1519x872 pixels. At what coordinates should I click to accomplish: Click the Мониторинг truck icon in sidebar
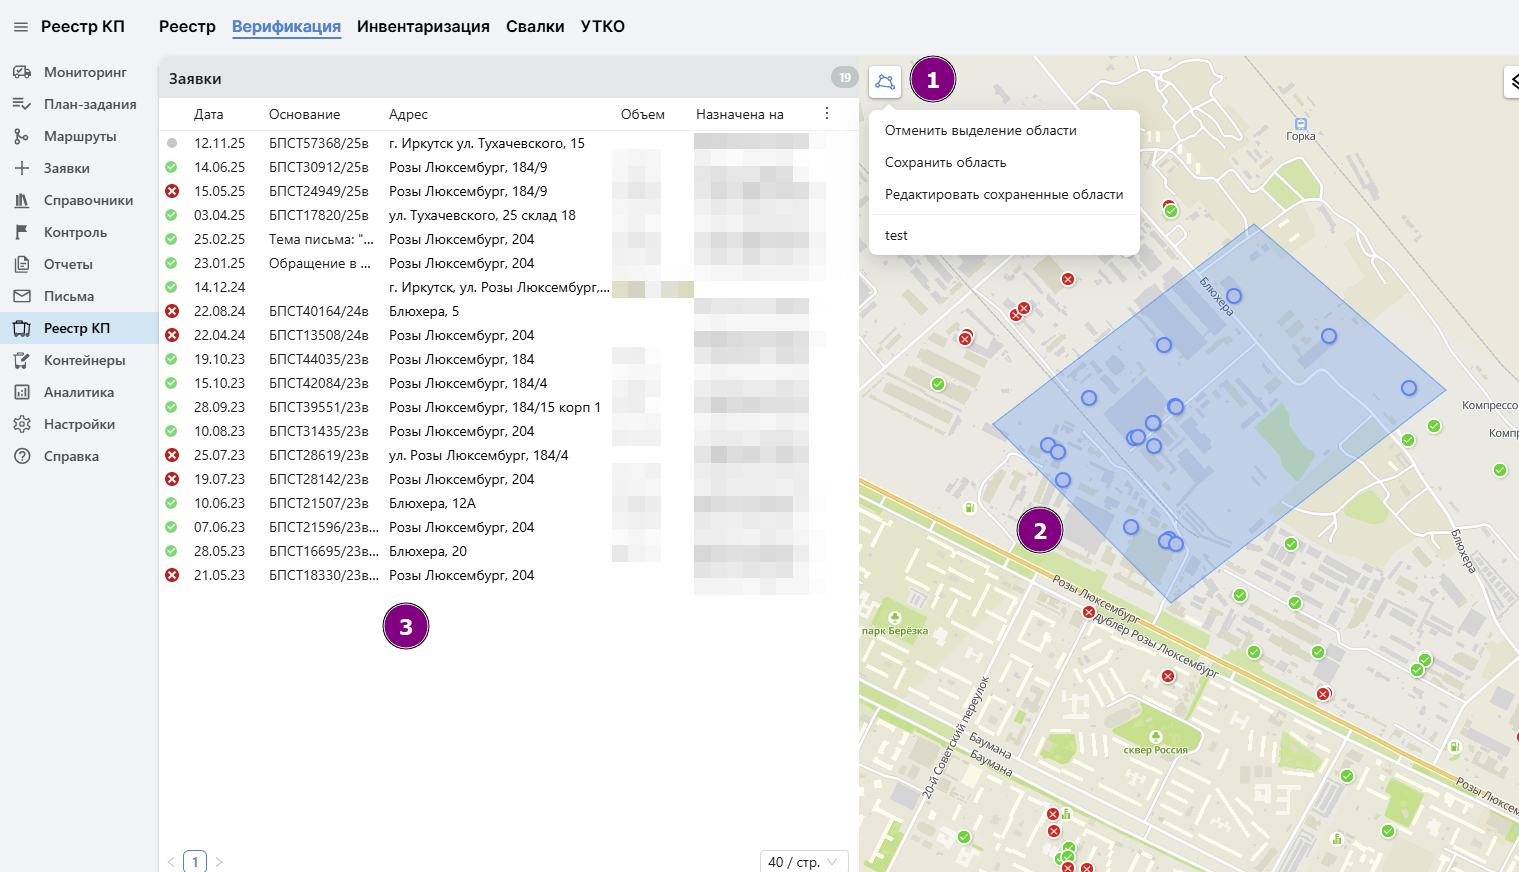click(x=21, y=72)
